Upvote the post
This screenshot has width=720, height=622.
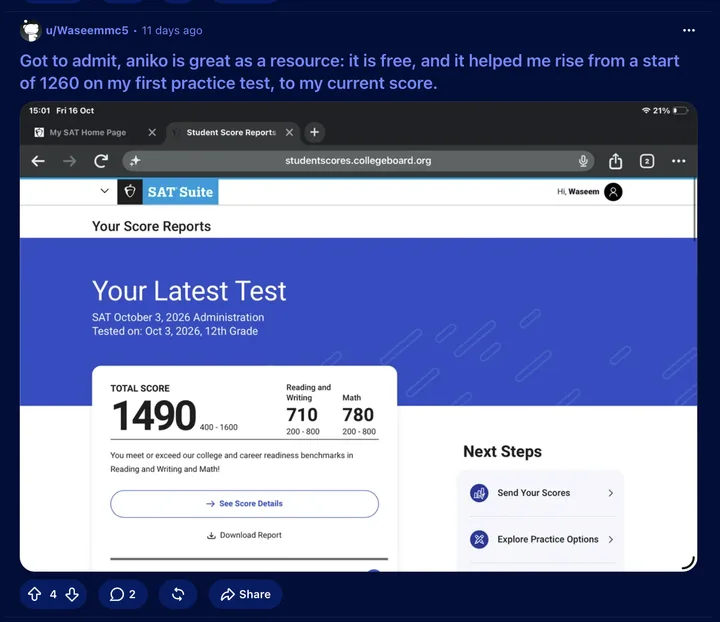pos(34,594)
